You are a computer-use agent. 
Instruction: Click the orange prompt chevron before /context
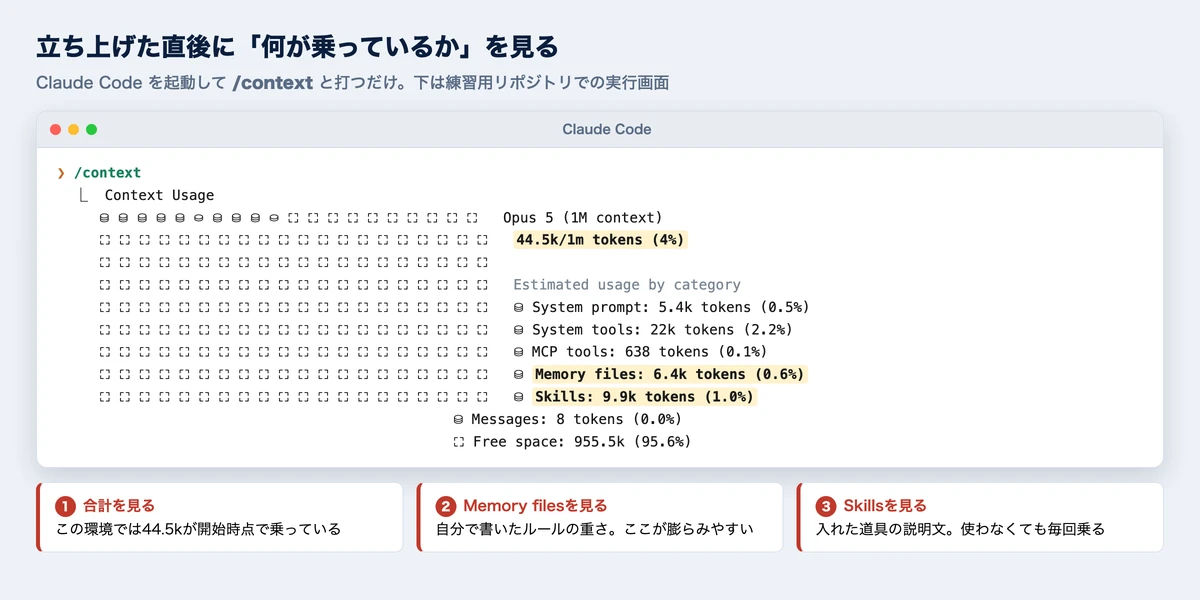point(61,173)
